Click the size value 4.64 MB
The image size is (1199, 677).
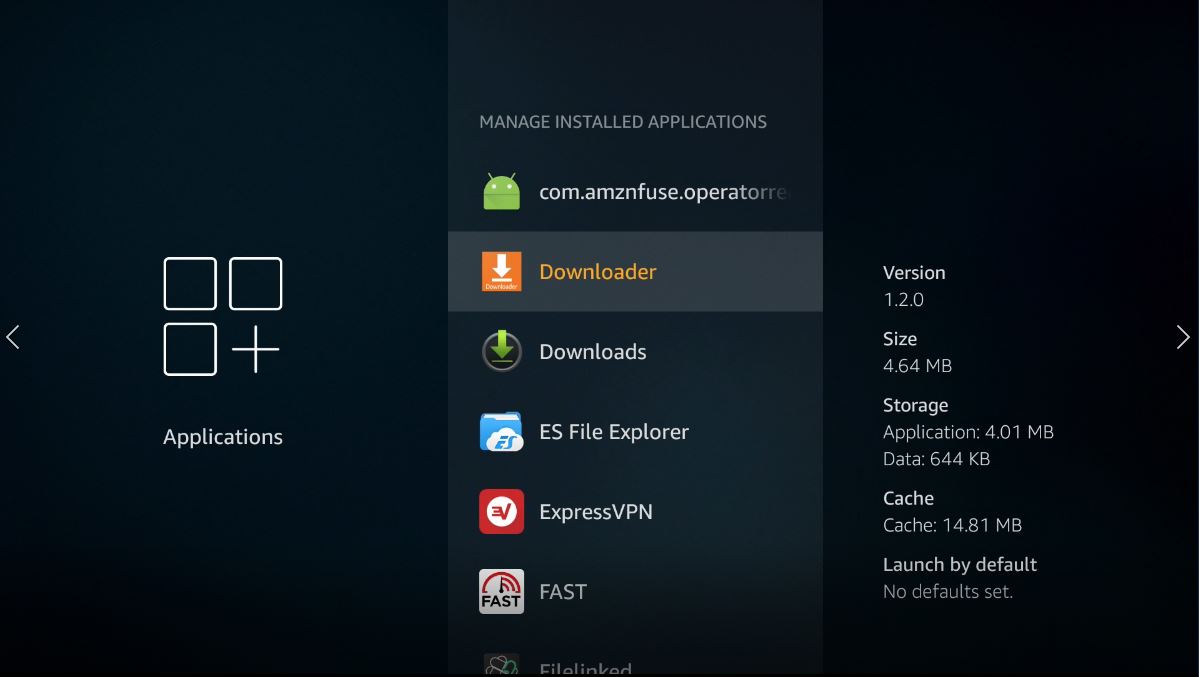pyautogui.click(x=918, y=366)
